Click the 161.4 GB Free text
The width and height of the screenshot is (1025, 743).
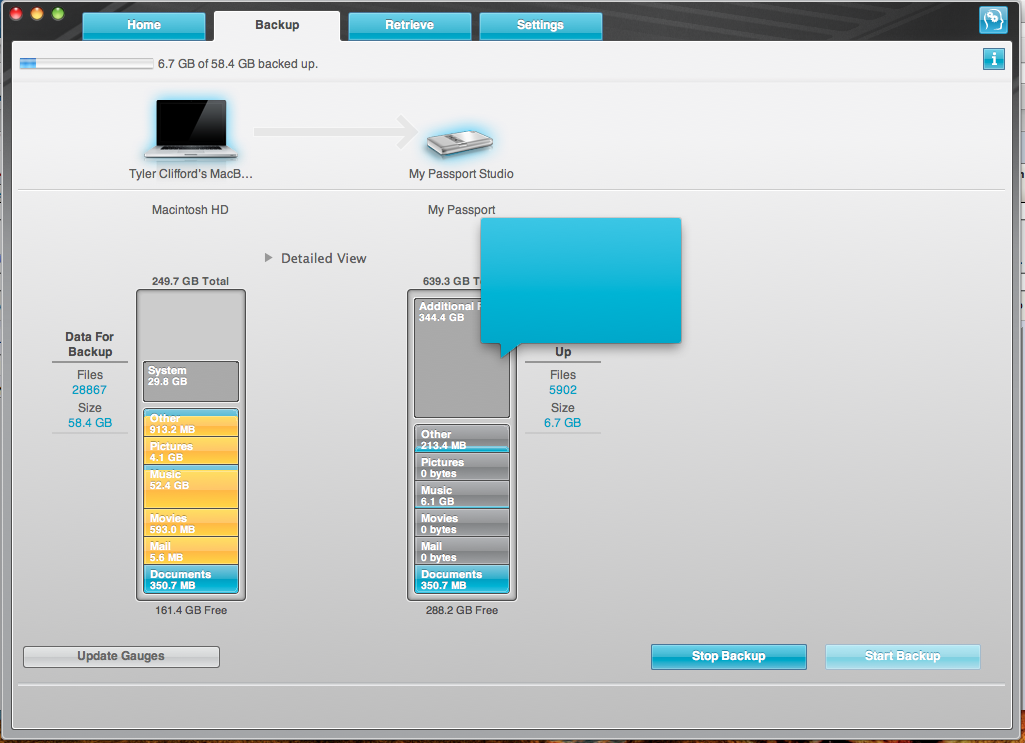[x=191, y=610]
